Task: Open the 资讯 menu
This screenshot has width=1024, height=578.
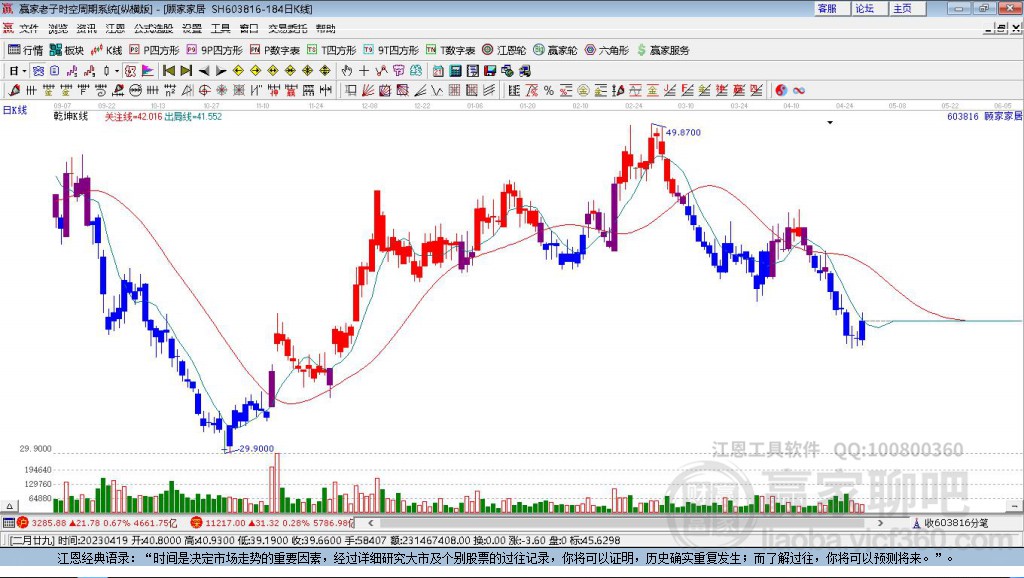Action: coord(86,28)
